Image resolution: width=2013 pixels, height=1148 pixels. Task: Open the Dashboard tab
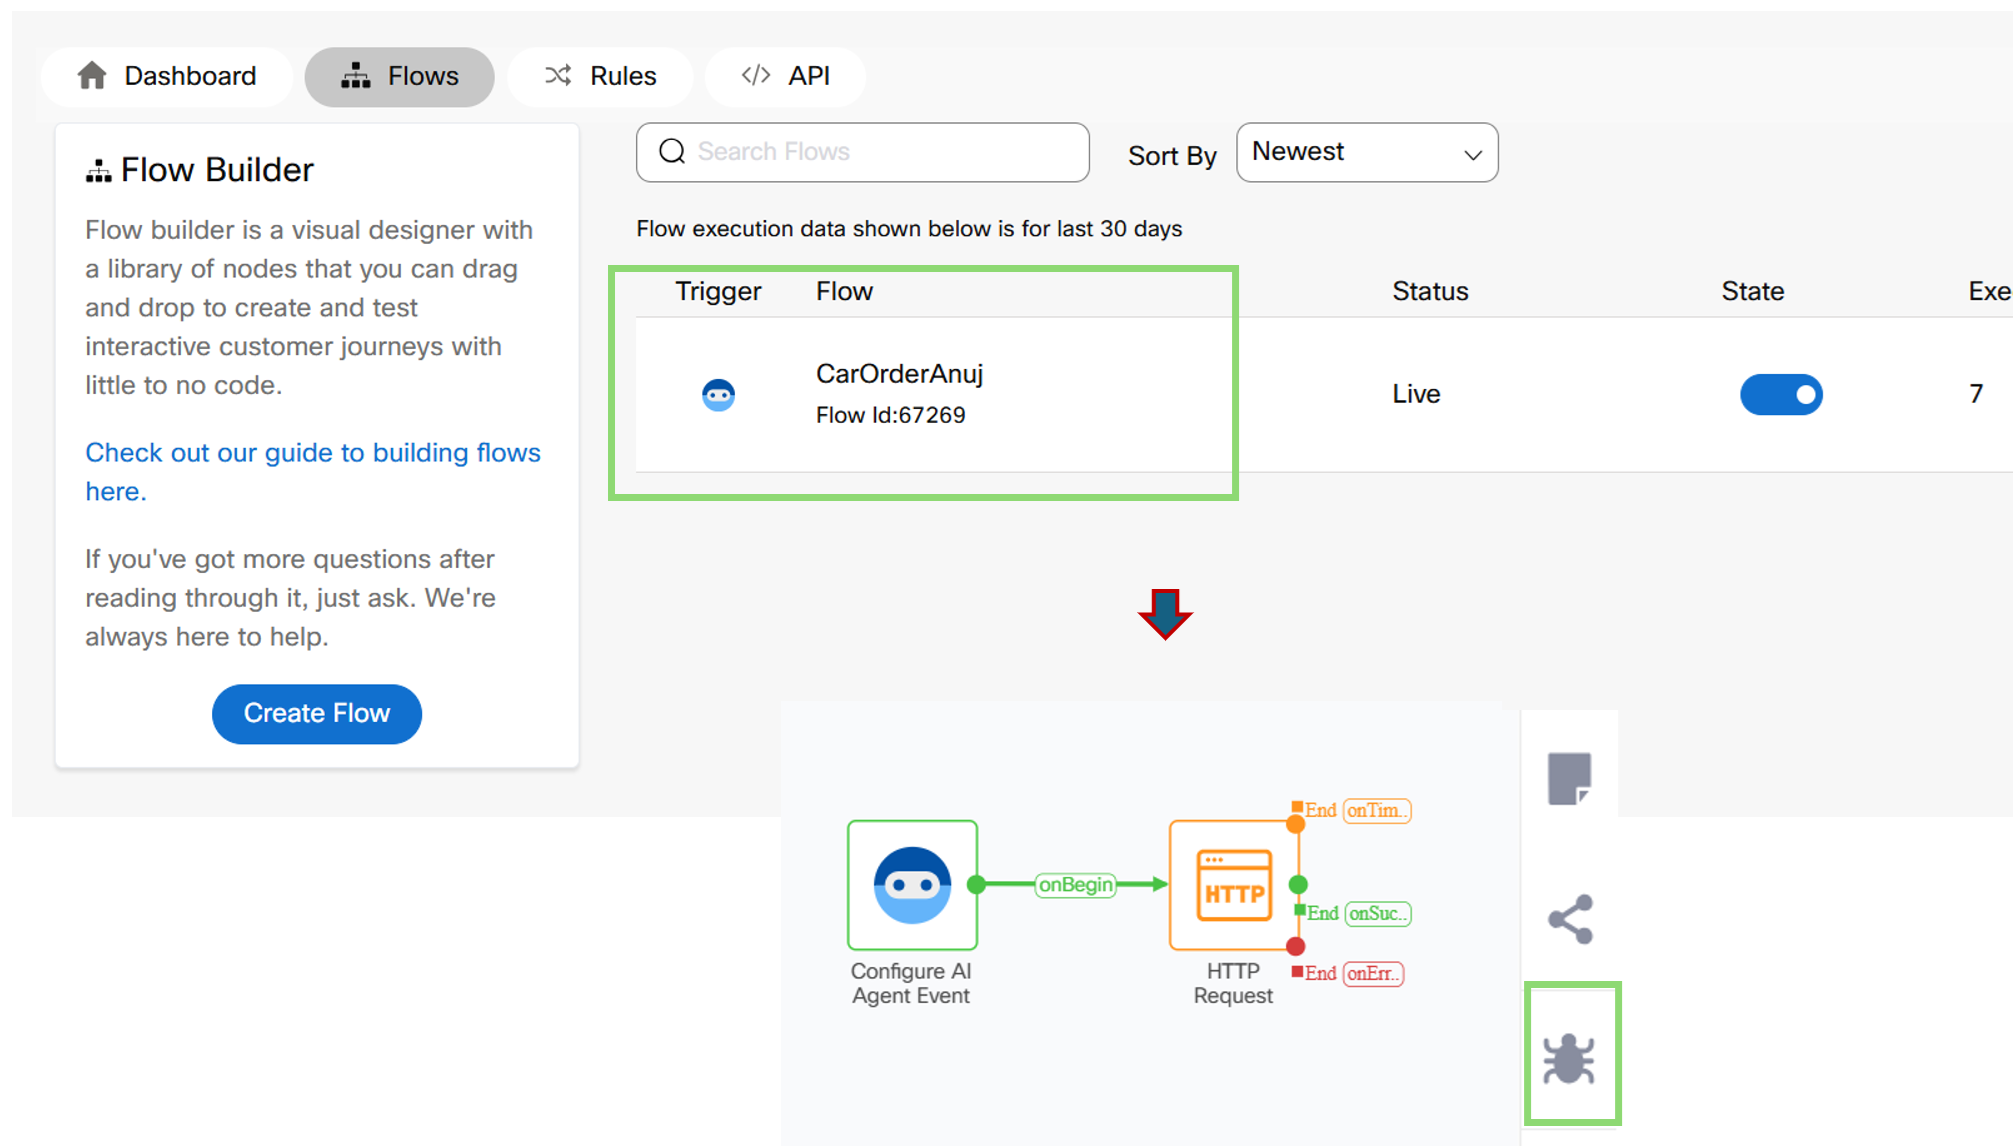(x=167, y=76)
